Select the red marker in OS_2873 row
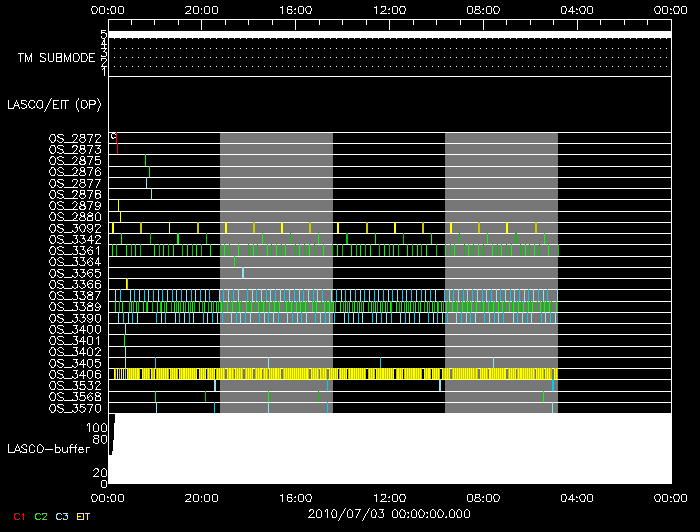Viewport: 700px width, 532px height. 117,149
